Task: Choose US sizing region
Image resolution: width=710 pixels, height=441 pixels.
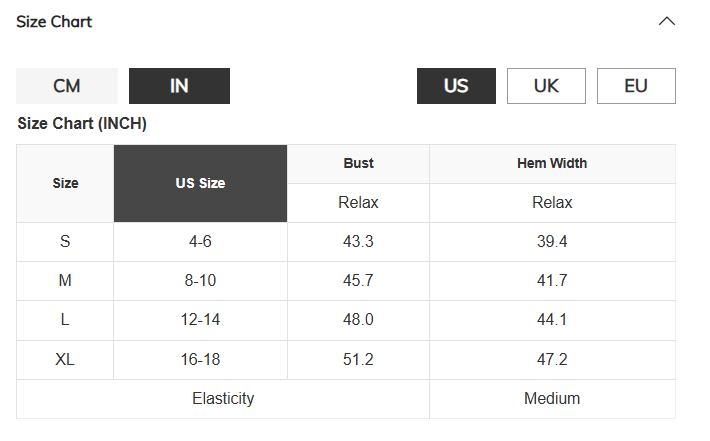Action: pos(456,86)
